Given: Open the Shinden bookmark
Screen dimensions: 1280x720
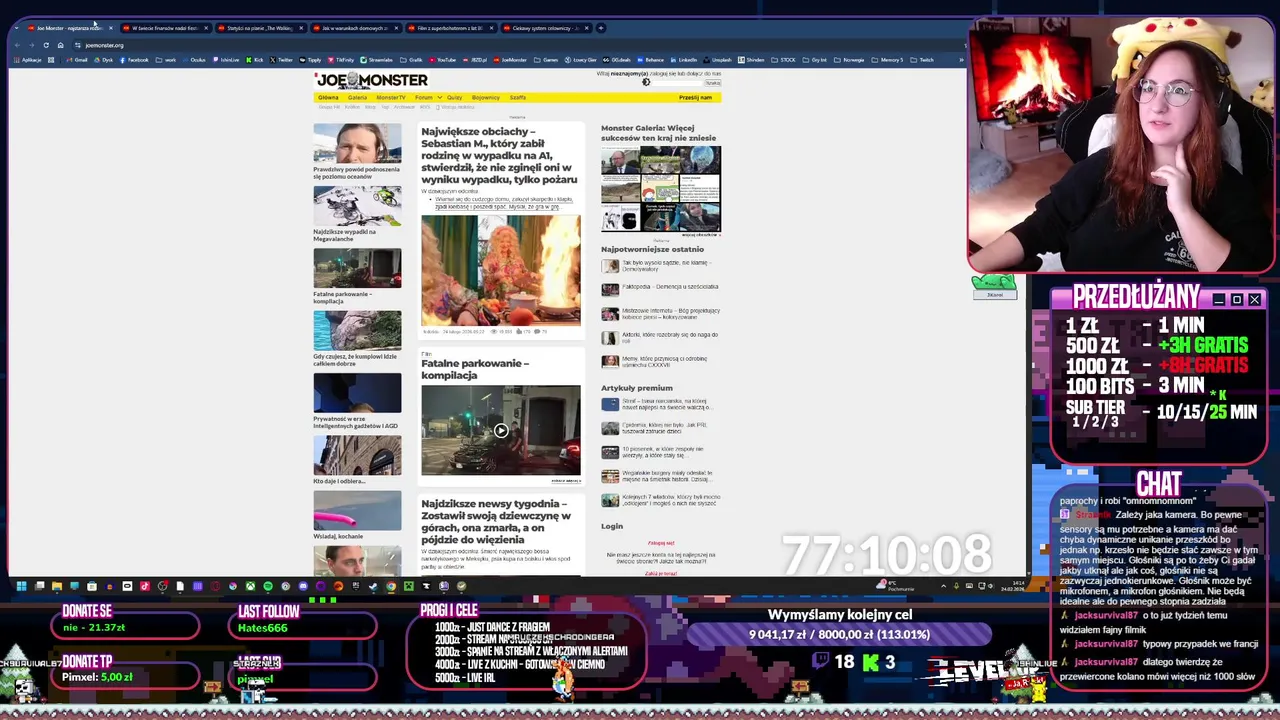Looking at the screenshot, I should [x=751, y=60].
